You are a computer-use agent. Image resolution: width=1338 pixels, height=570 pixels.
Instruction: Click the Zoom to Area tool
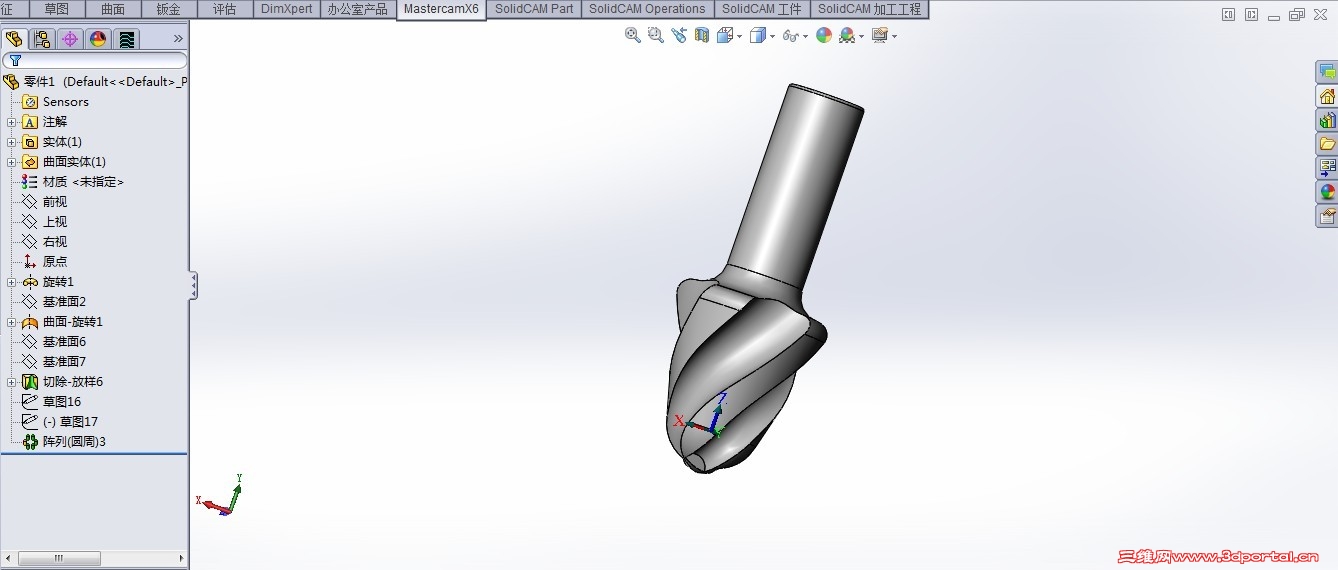pyautogui.click(x=656, y=35)
